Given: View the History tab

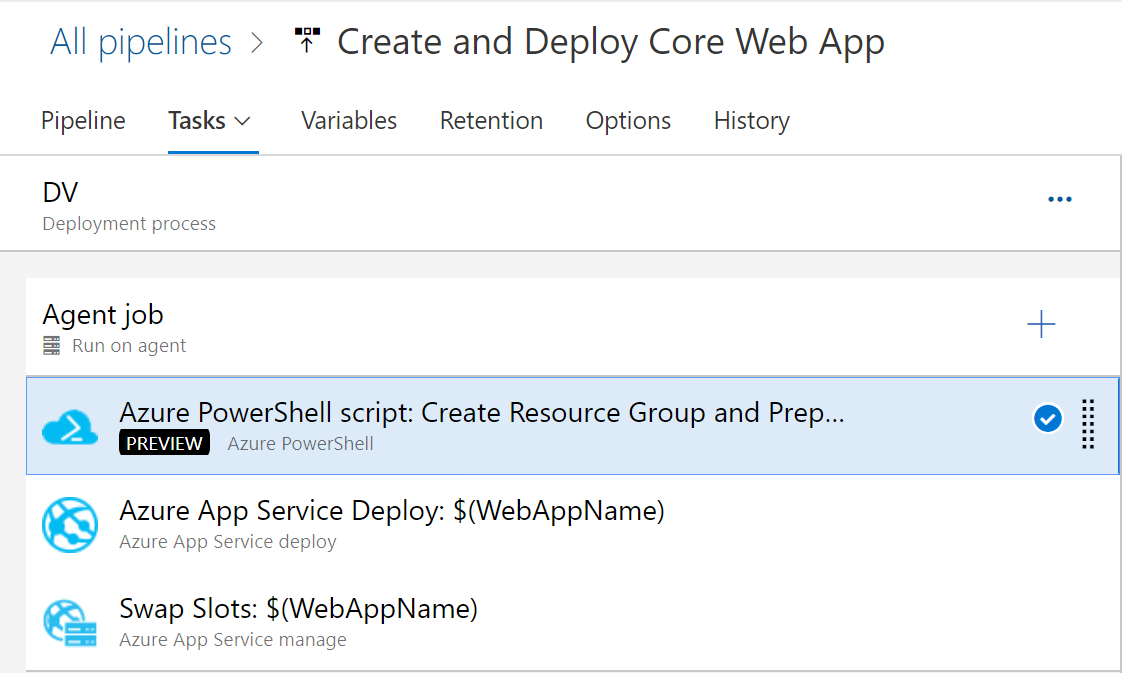Looking at the screenshot, I should (x=751, y=120).
